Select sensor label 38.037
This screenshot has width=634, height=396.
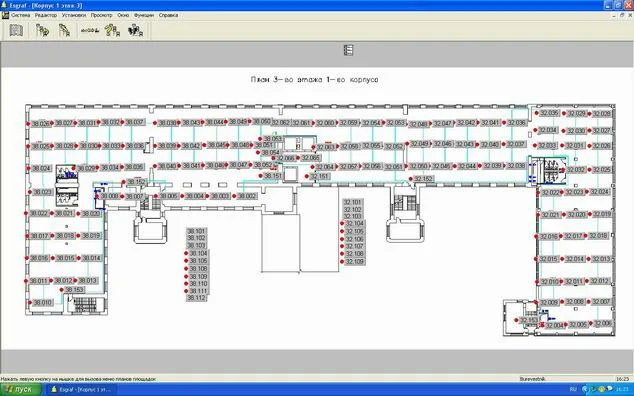coord(135,122)
